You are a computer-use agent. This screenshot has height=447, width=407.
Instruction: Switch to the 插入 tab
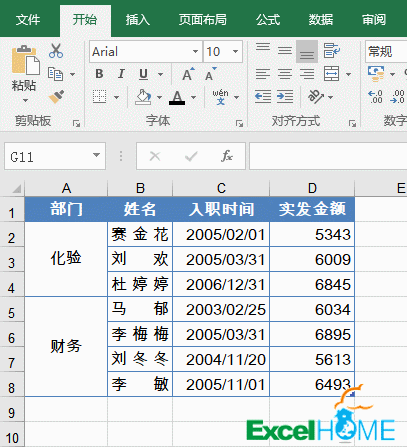tap(137, 20)
